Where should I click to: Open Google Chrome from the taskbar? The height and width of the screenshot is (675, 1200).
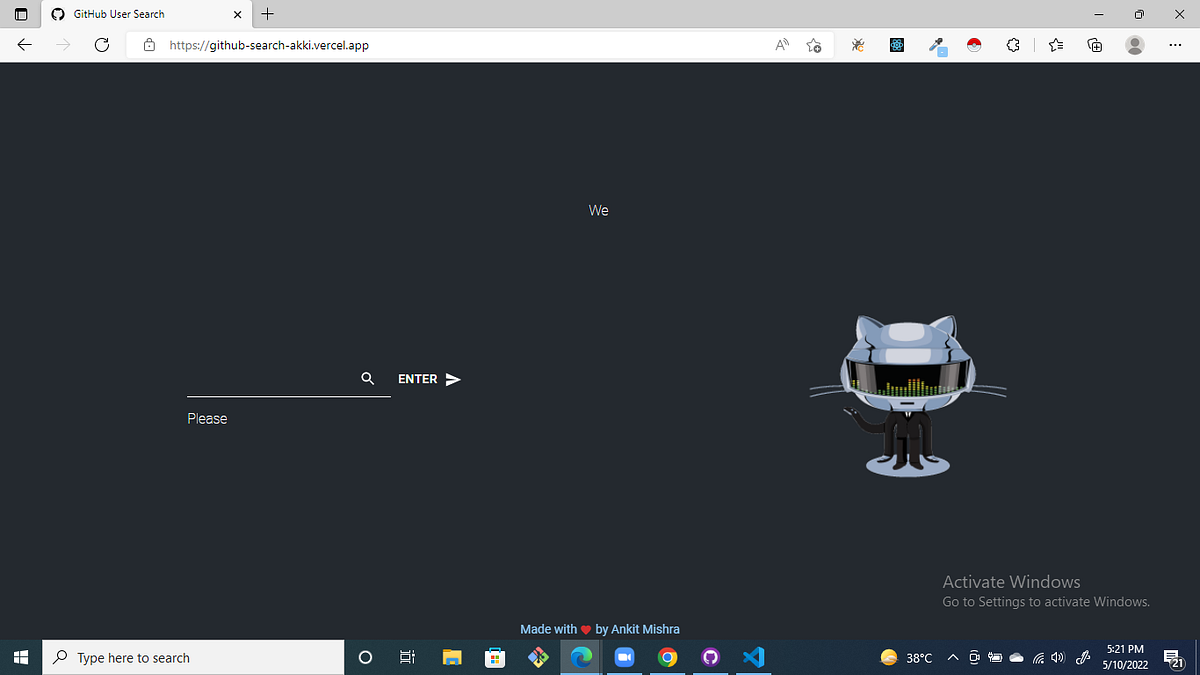[668, 657]
